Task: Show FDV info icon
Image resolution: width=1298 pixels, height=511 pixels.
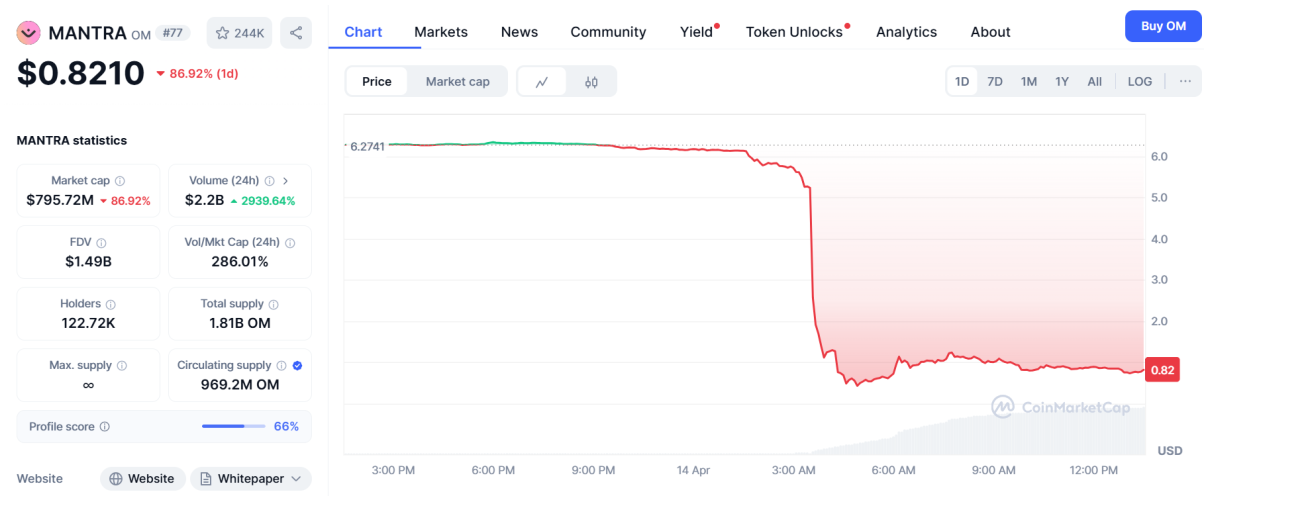Action: click(x=101, y=243)
